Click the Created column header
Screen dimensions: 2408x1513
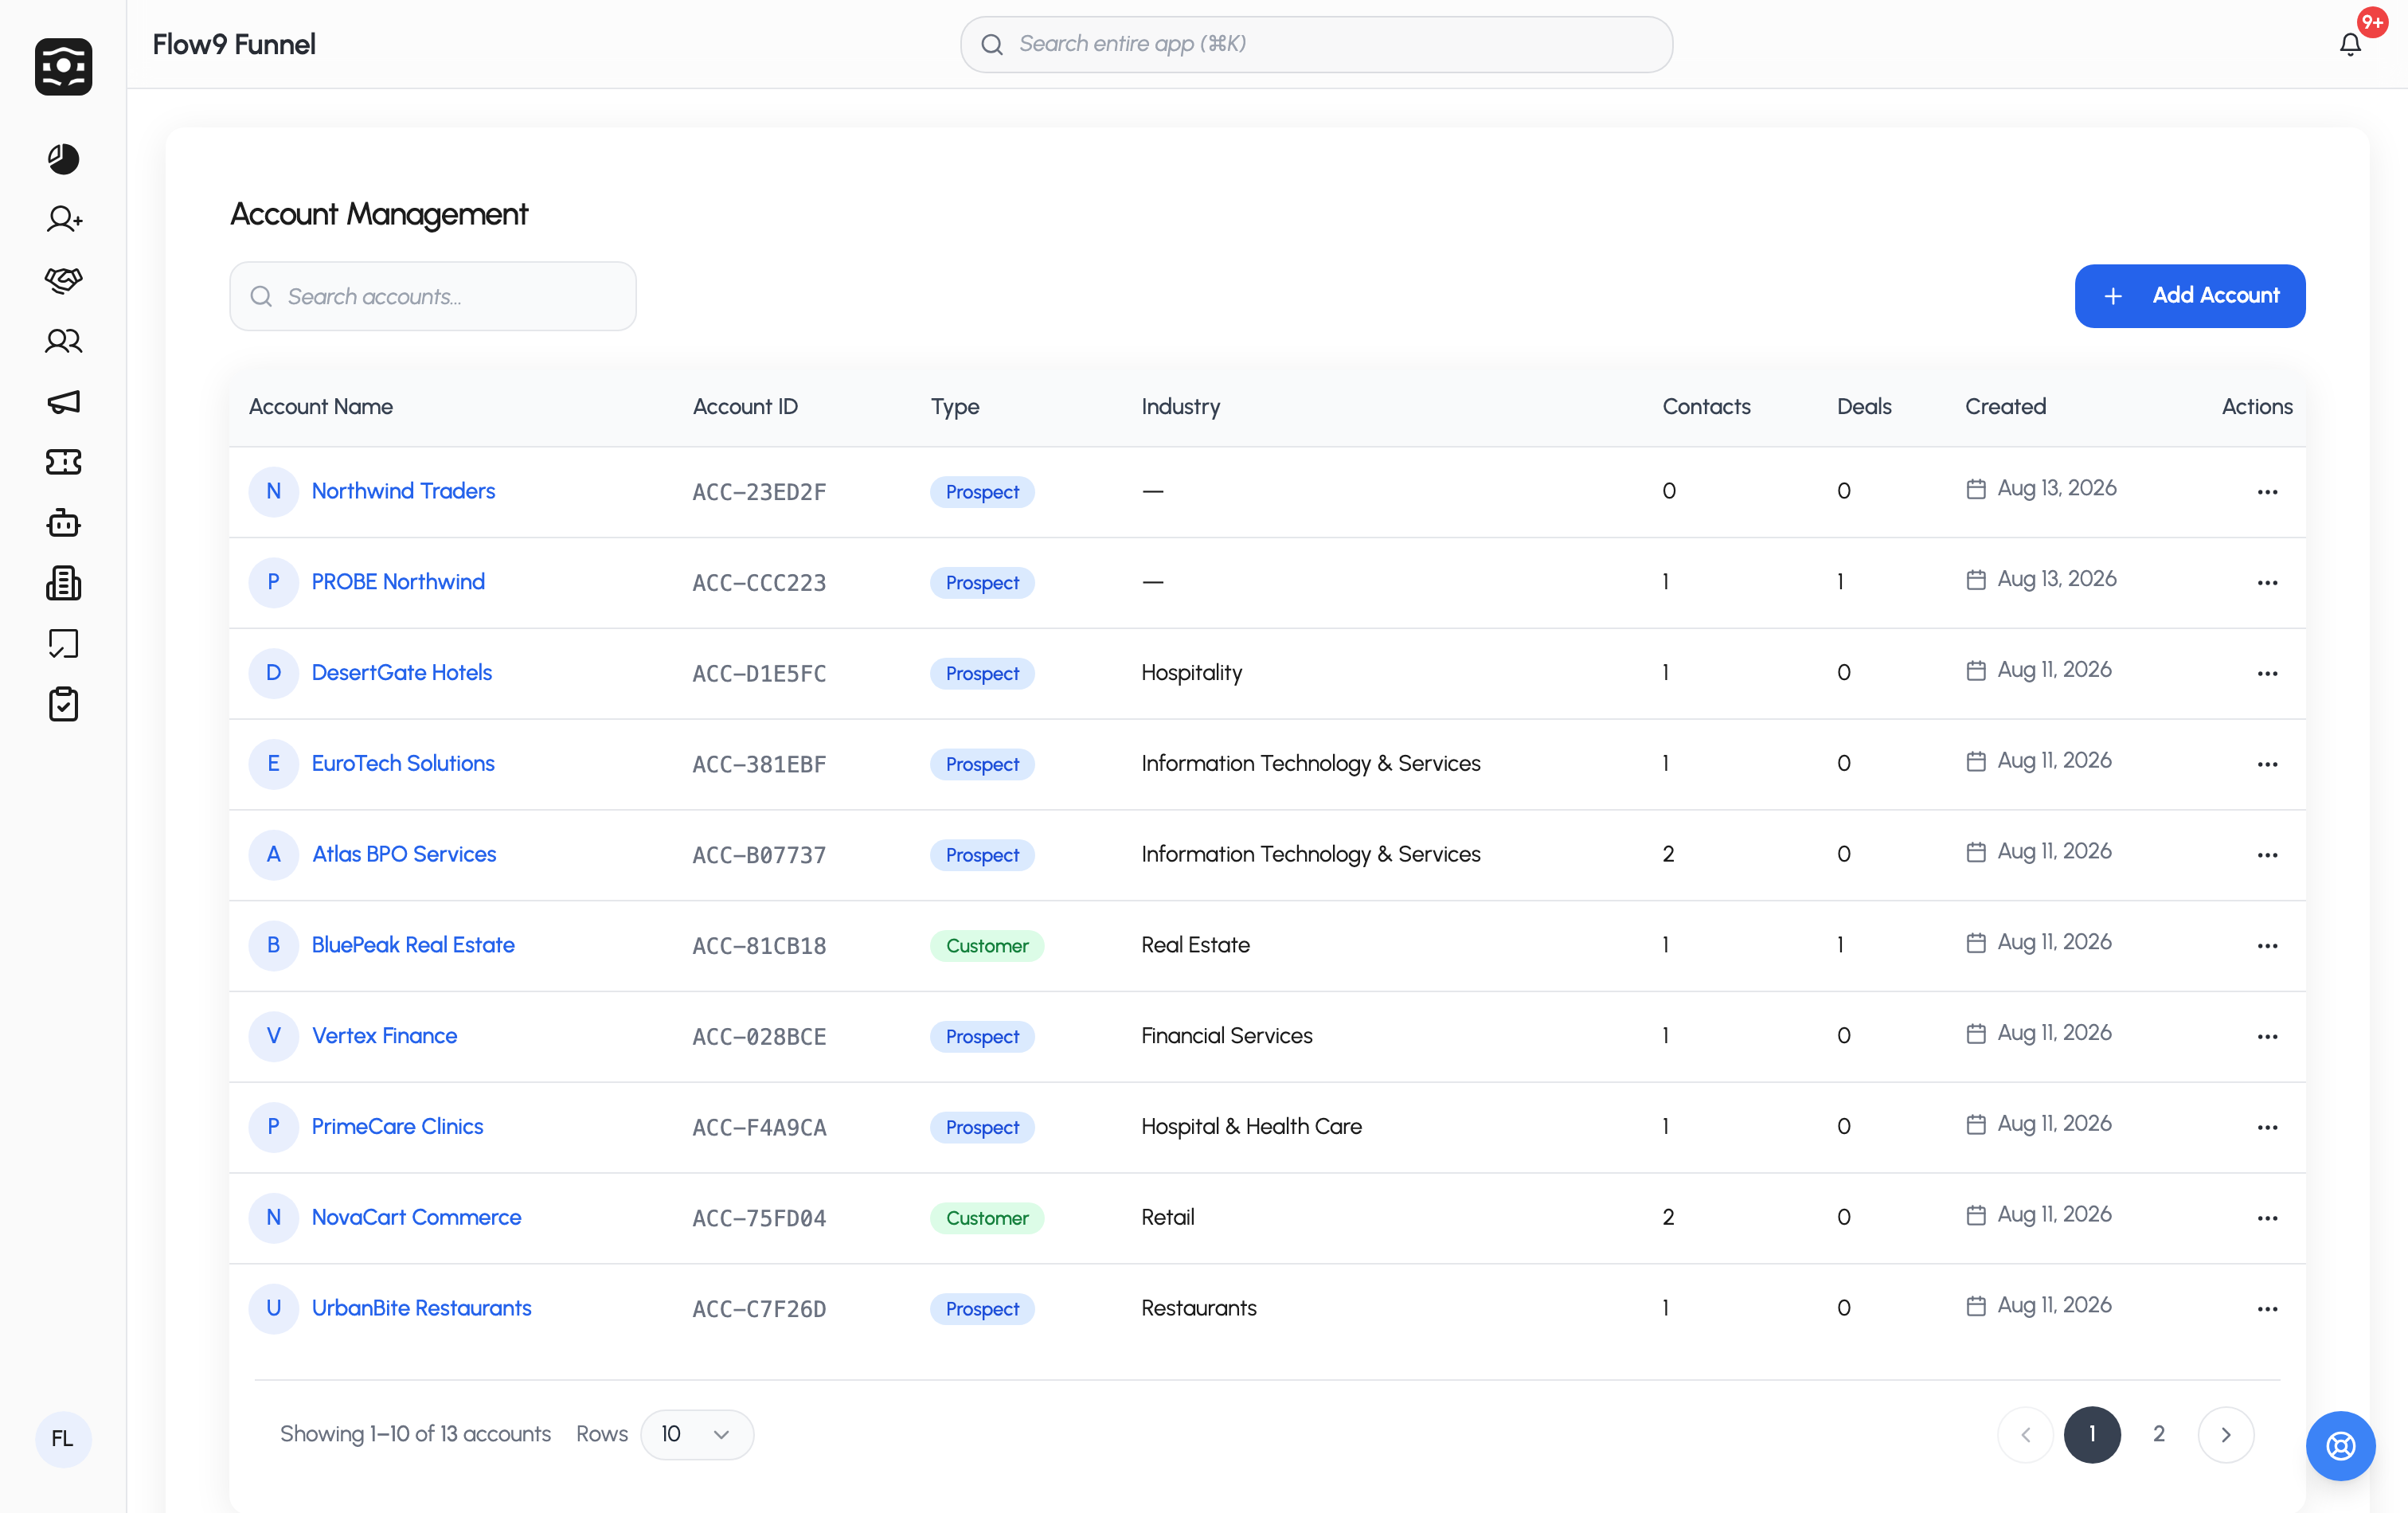(x=2005, y=407)
